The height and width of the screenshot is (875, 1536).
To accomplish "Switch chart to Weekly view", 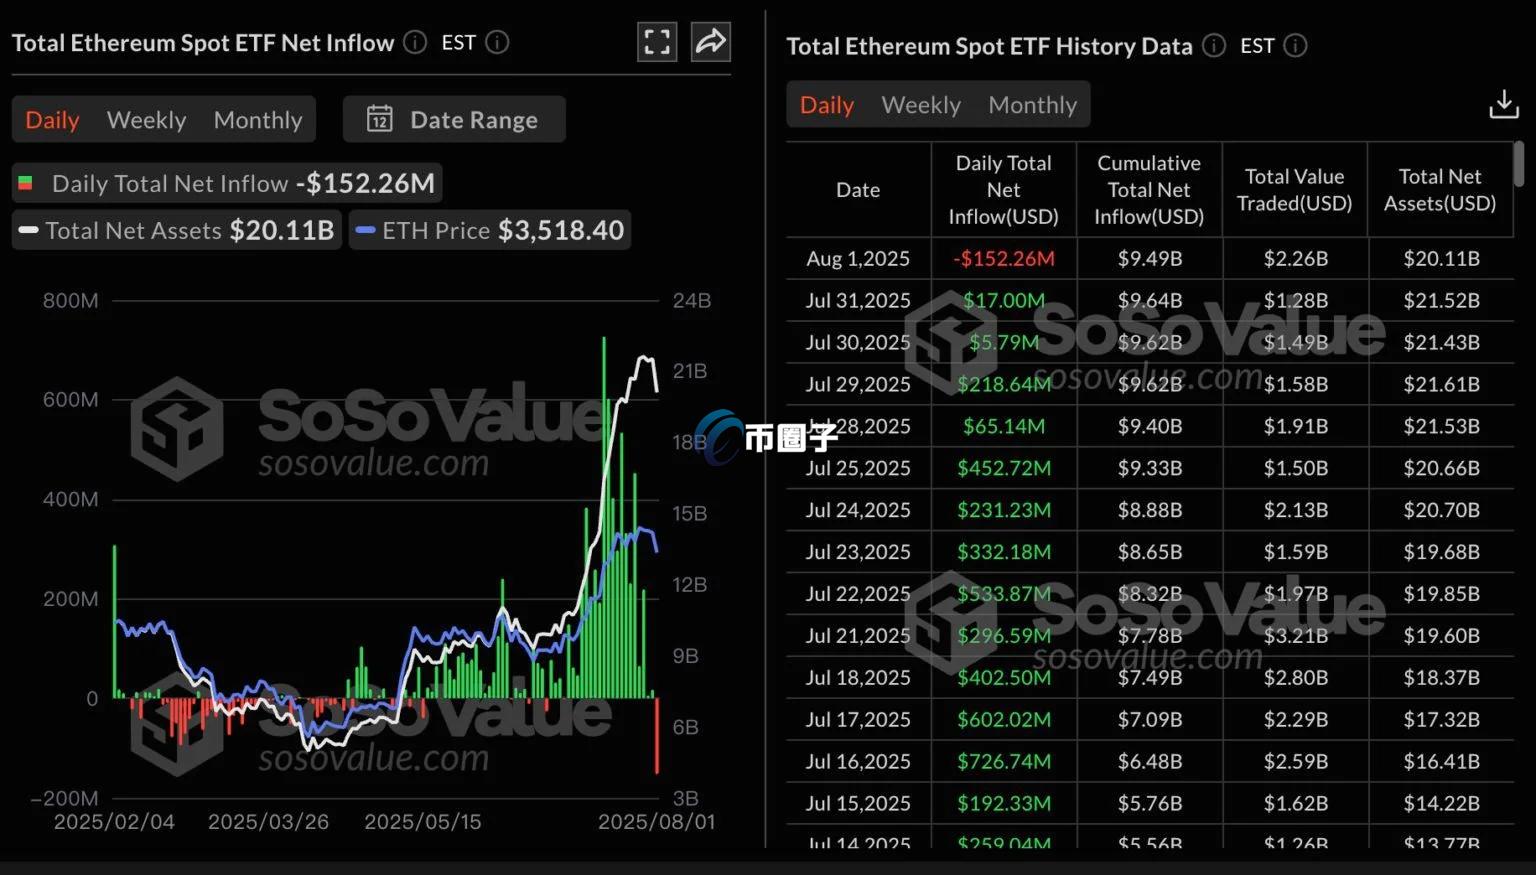I will [x=146, y=119].
